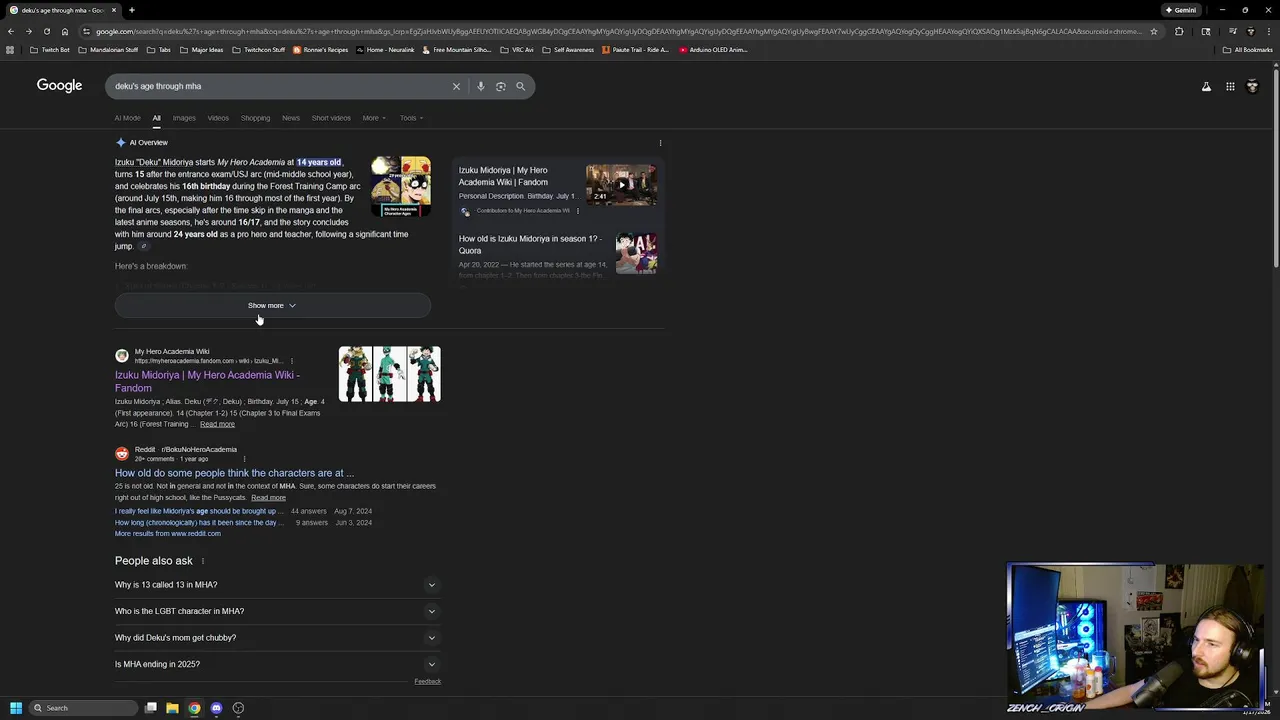
Task: Open Search Labs flask icon
Action: pos(1206,86)
